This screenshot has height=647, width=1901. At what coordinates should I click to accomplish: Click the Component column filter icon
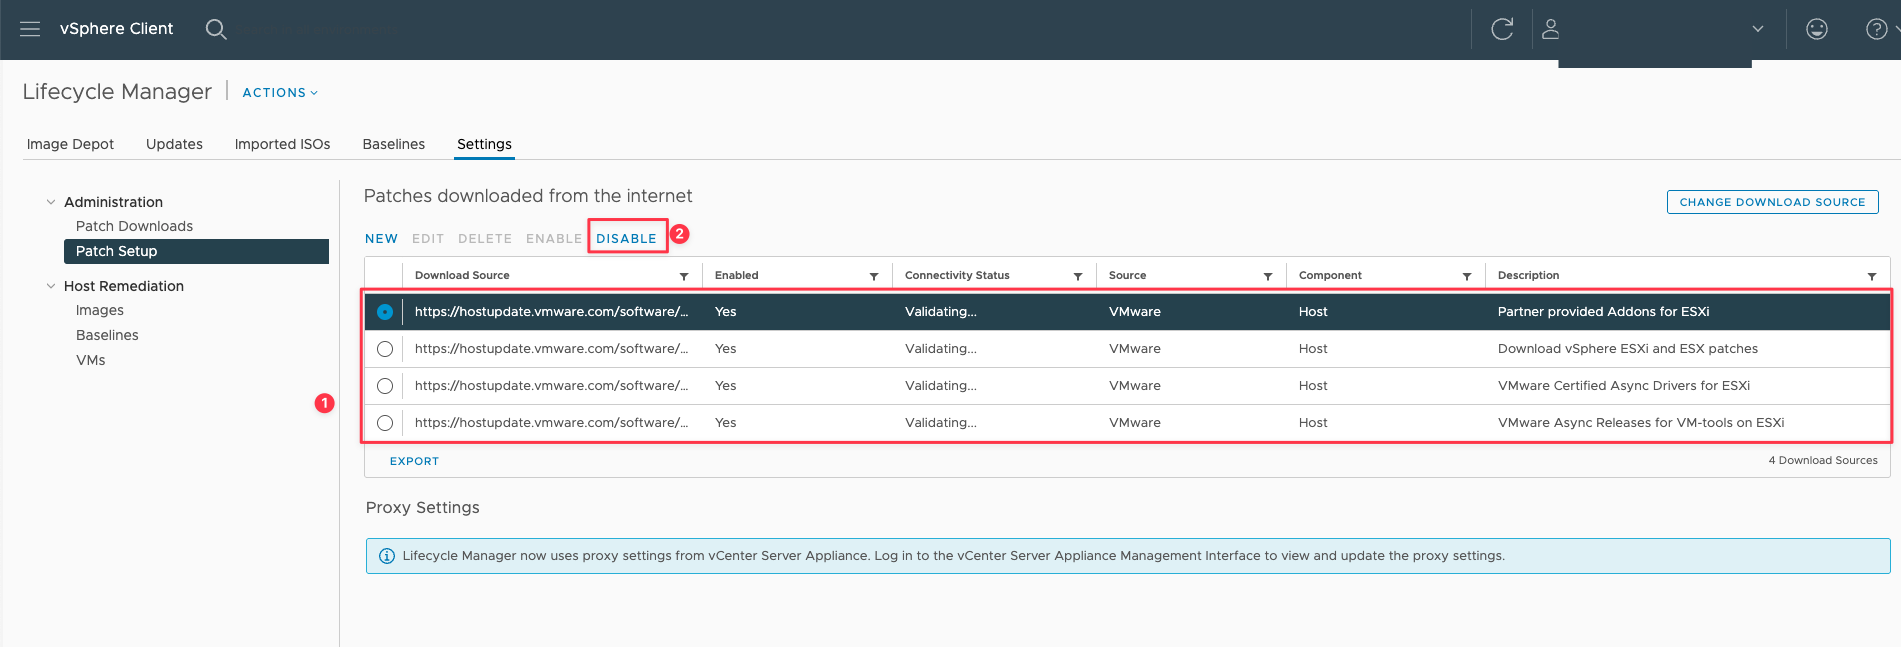(1467, 276)
